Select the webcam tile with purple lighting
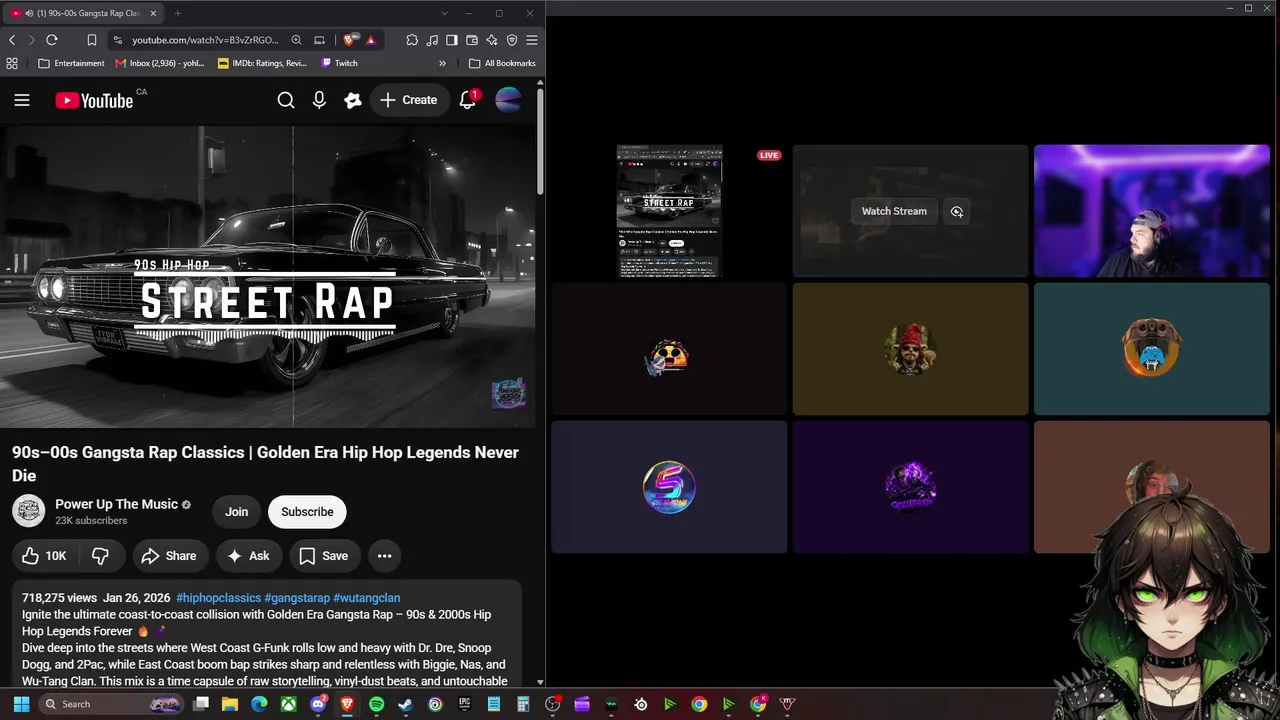The height and width of the screenshot is (720, 1280). click(1152, 211)
